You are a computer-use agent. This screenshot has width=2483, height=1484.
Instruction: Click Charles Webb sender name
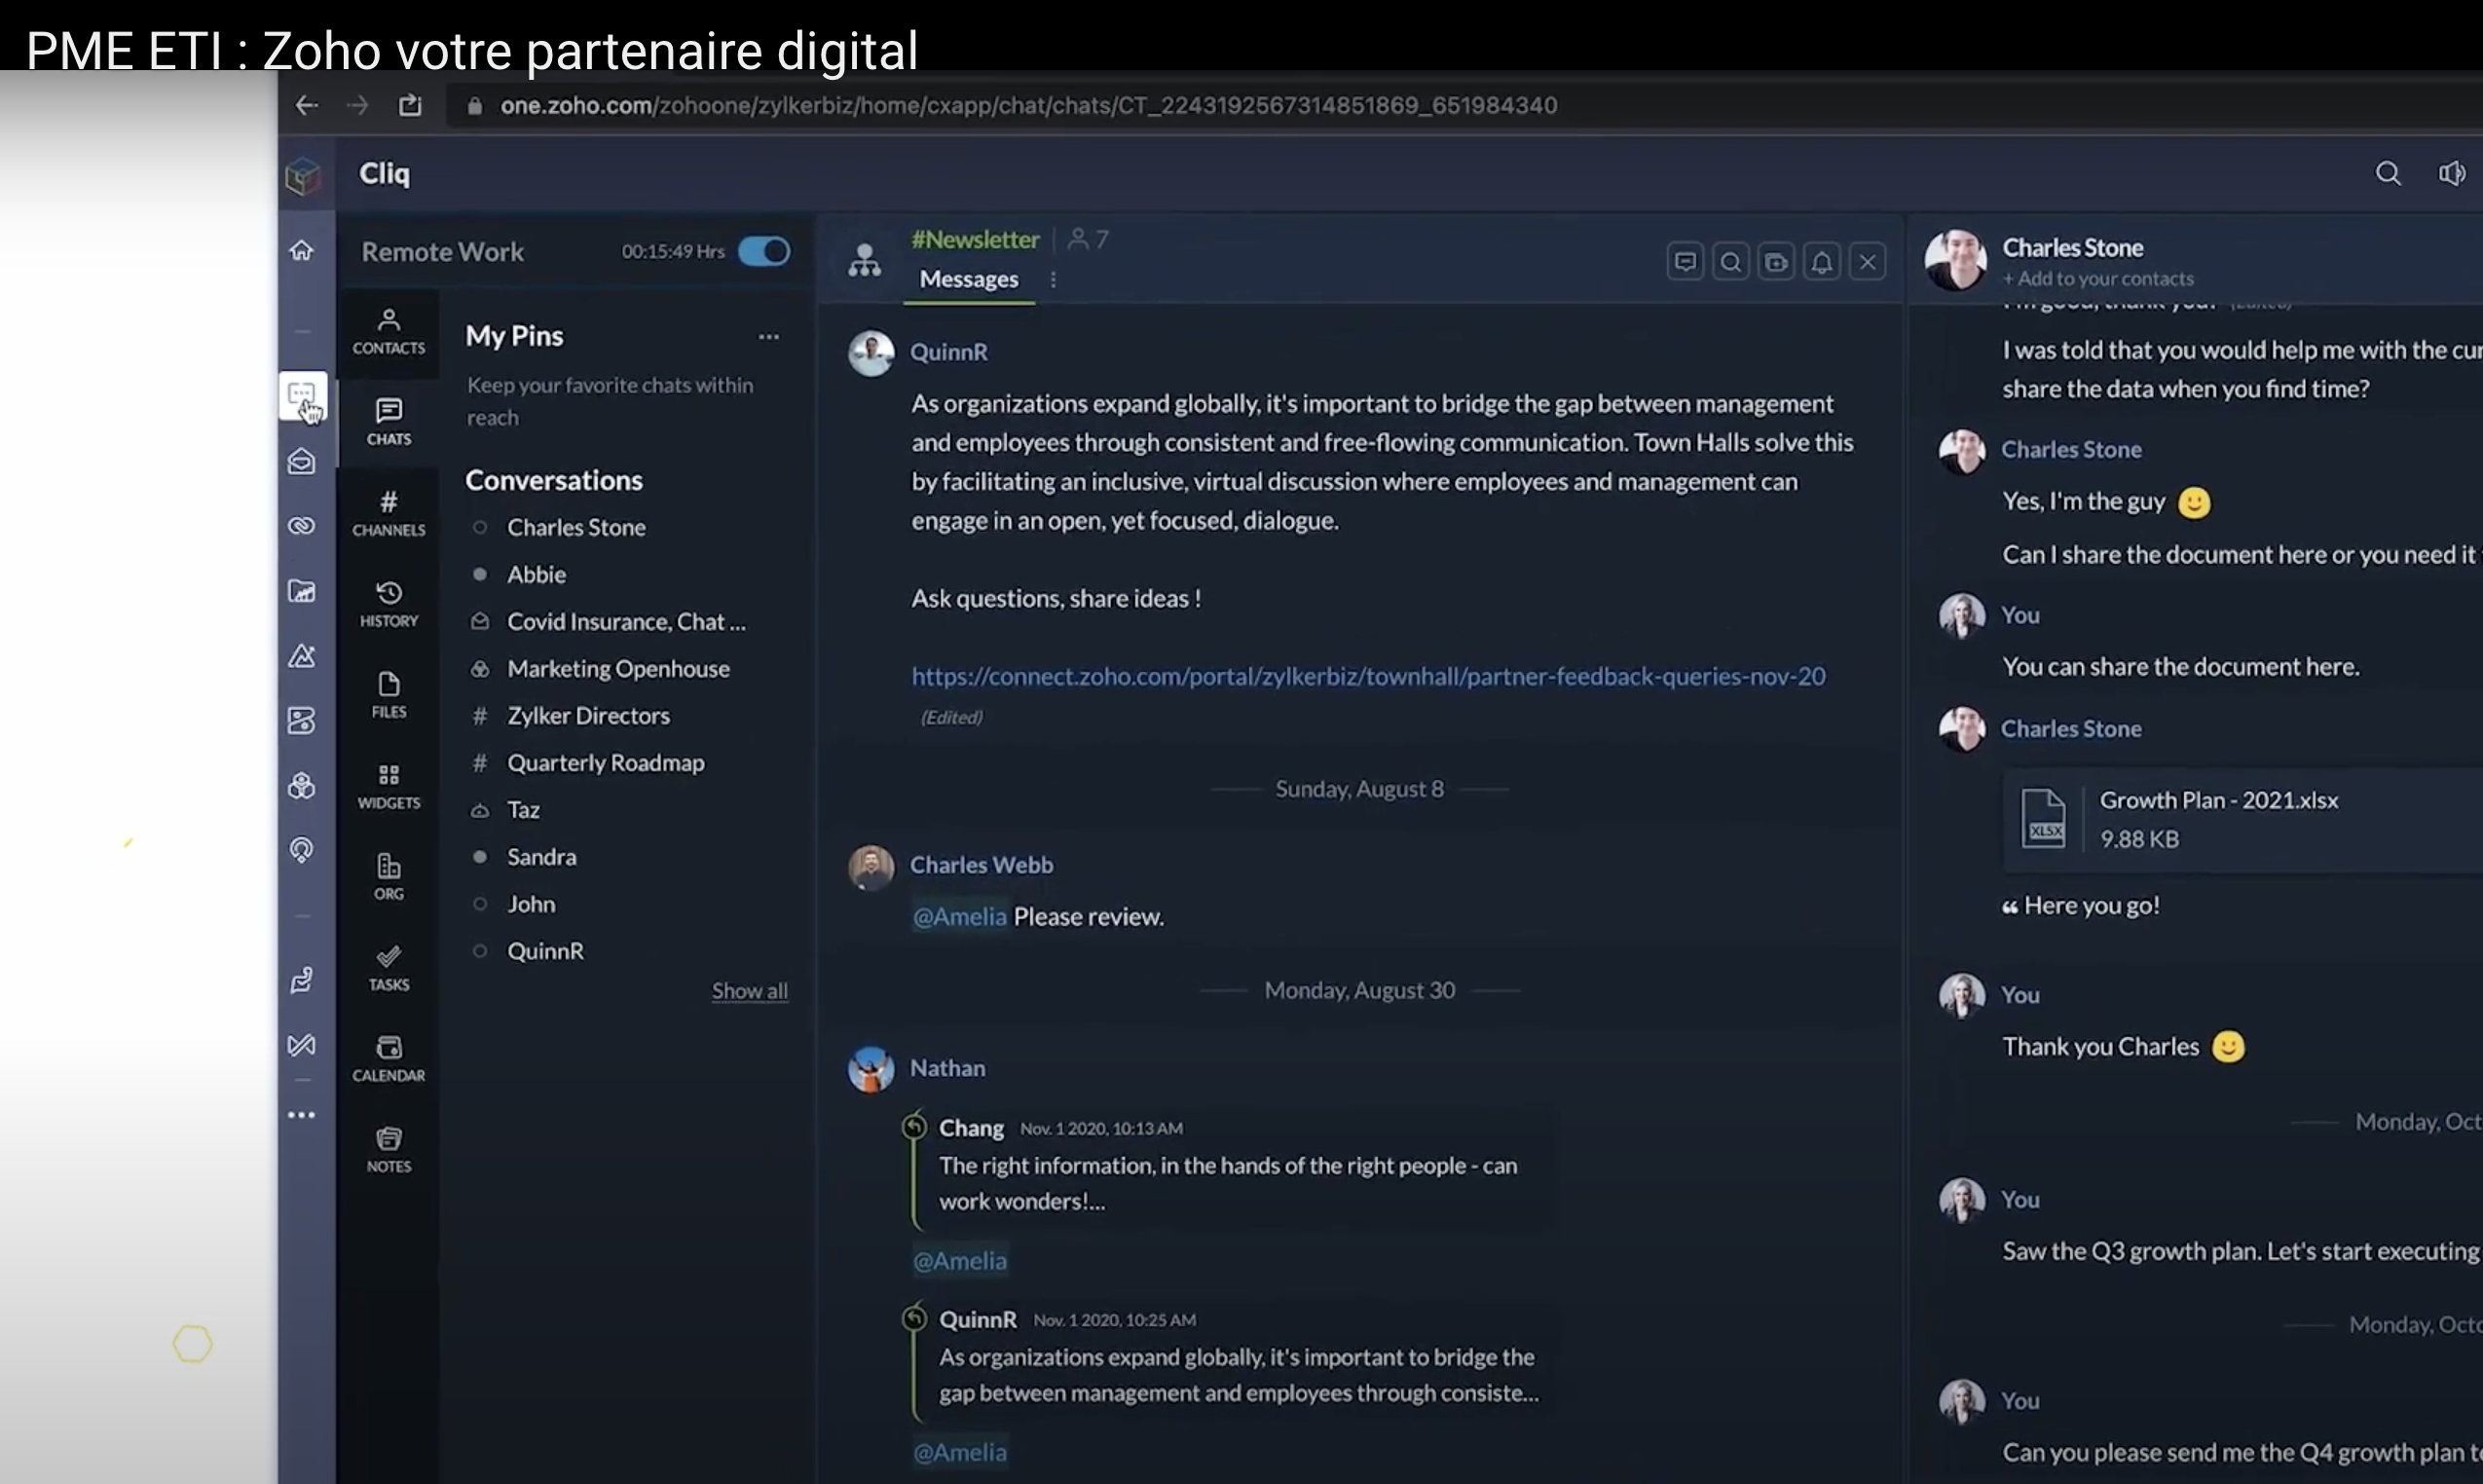981,865
